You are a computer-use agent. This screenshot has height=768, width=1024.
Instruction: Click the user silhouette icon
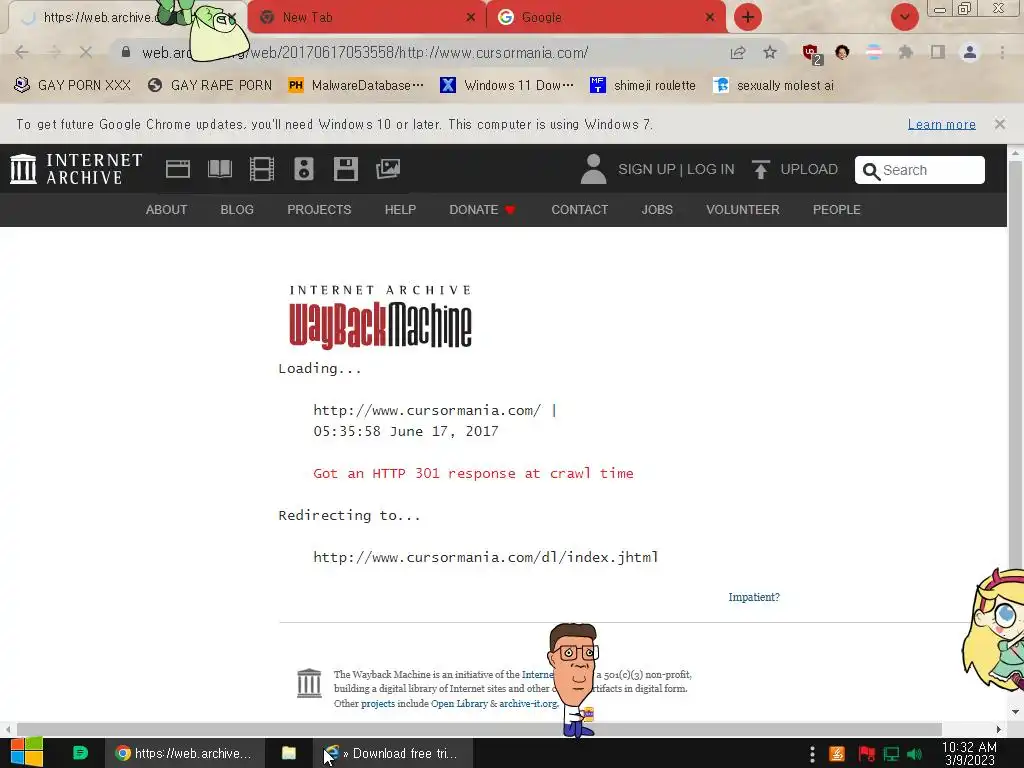click(593, 169)
